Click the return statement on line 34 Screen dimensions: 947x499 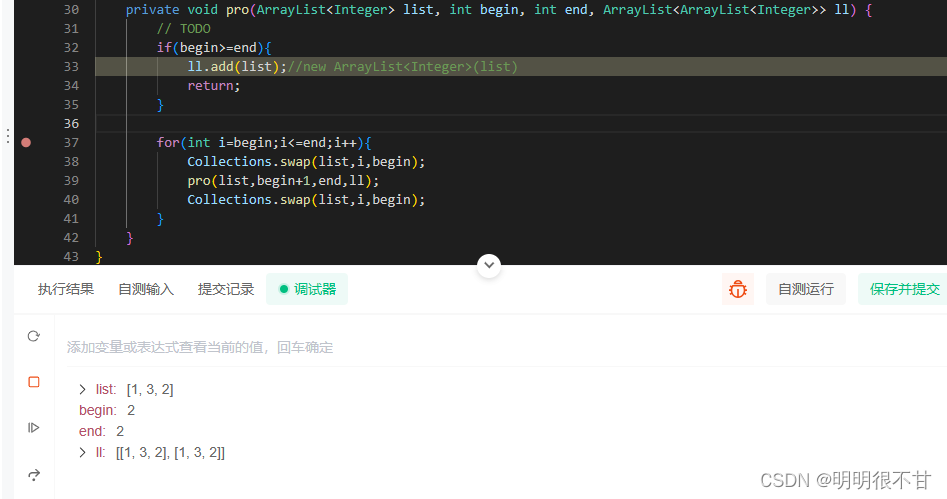coord(214,86)
